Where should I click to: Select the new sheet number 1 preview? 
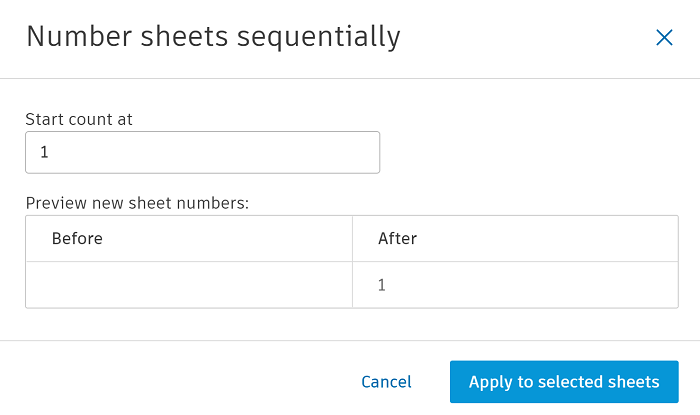(382, 285)
